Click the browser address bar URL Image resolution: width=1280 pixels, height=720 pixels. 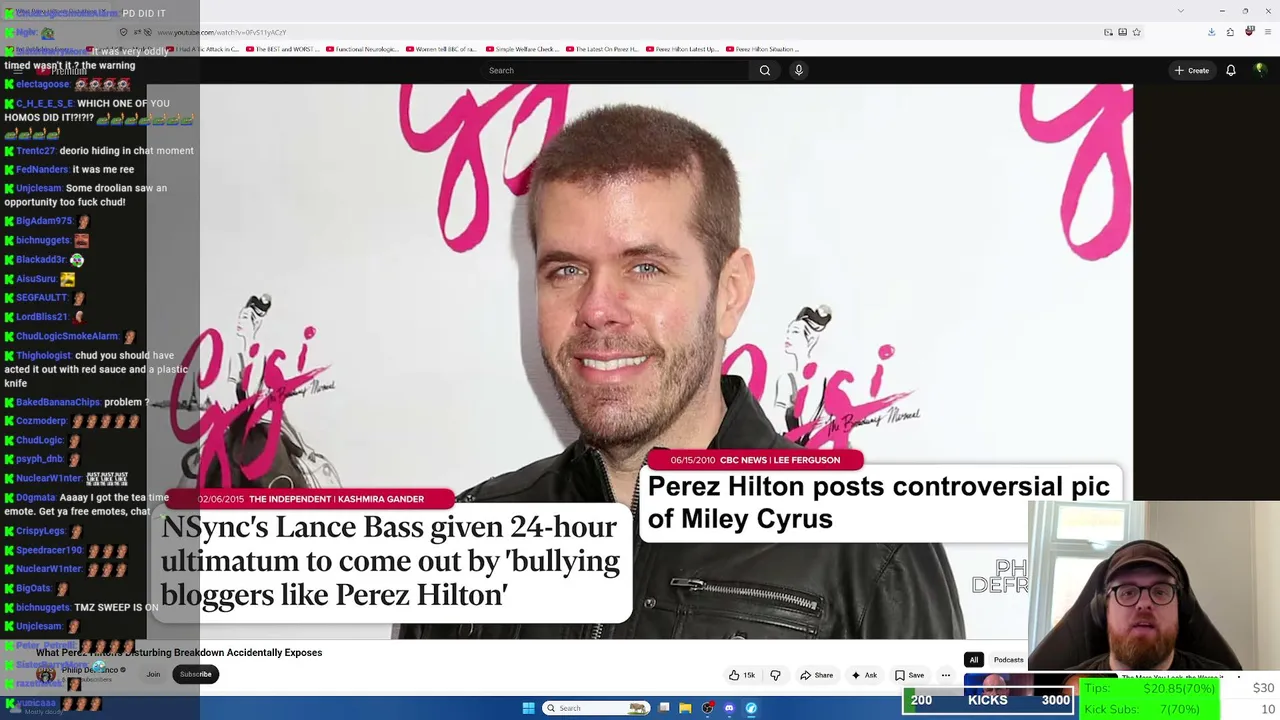click(222, 32)
